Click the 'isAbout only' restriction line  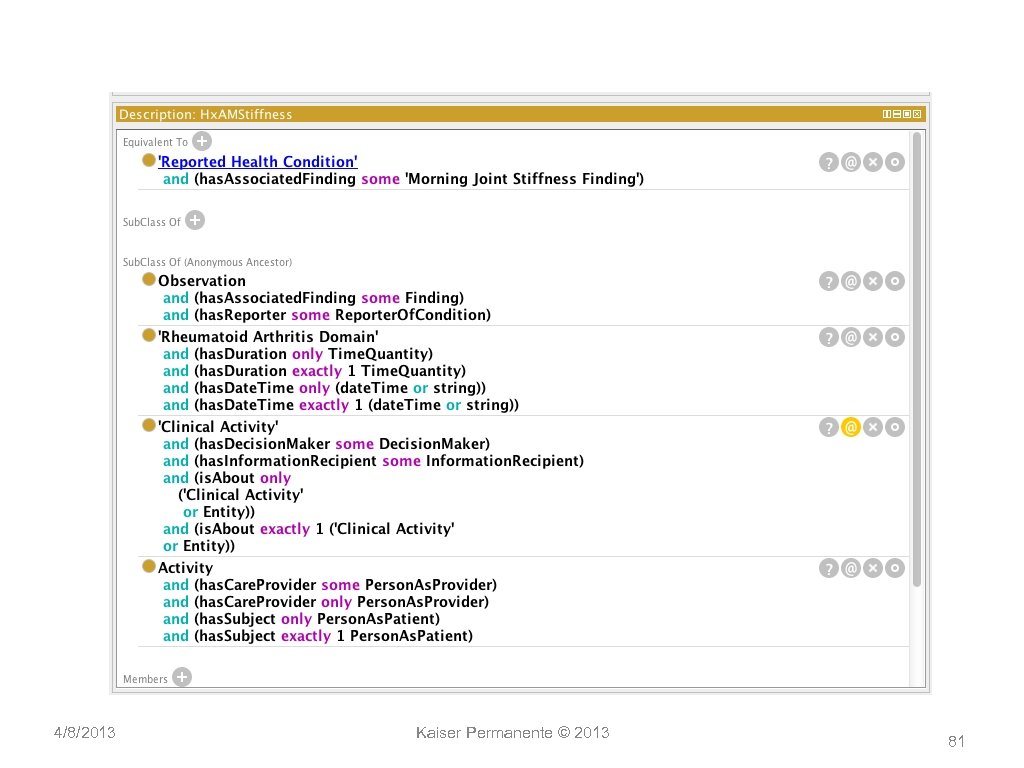point(227,478)
